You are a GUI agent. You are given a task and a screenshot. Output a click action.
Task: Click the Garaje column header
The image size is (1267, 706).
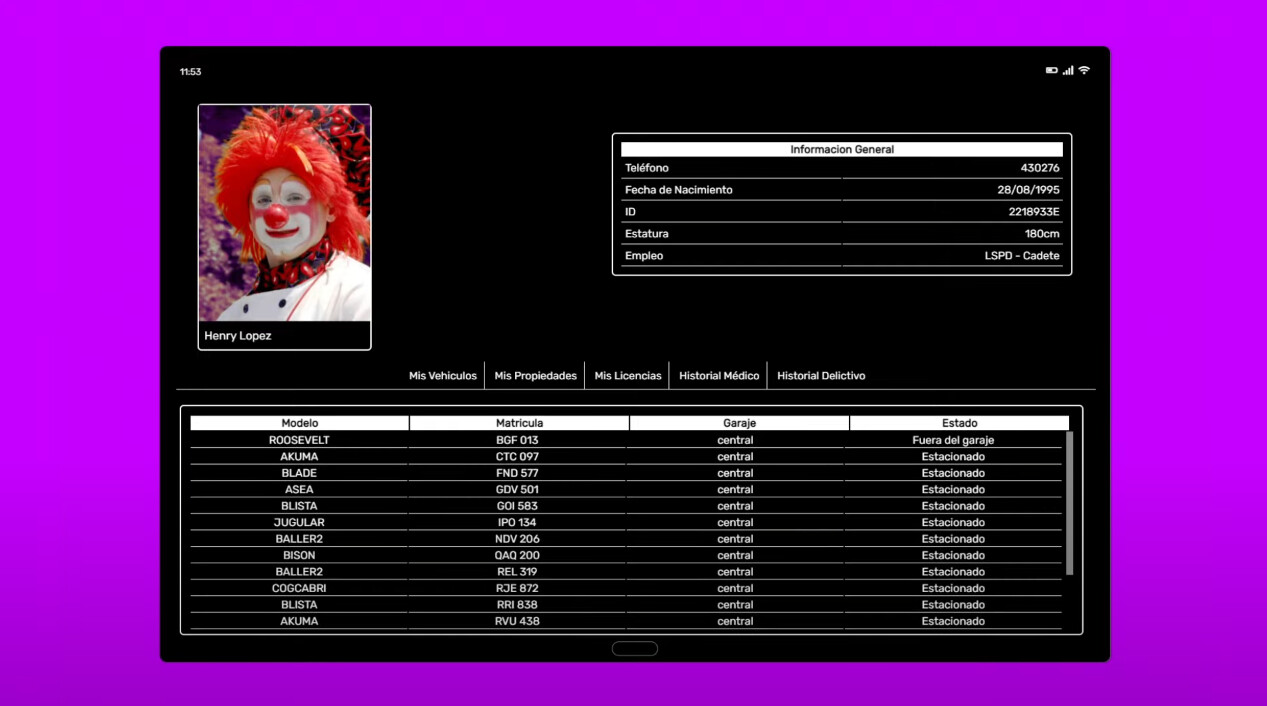(740, 423)
